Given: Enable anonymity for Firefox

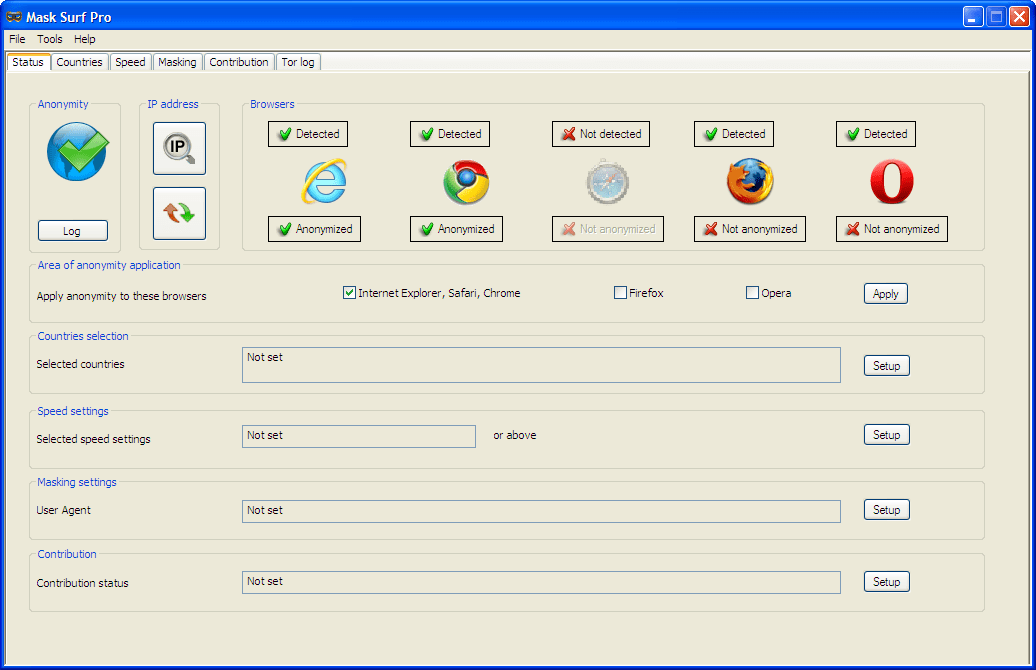Looking at the screenshot, I should [x=620, y=292].
